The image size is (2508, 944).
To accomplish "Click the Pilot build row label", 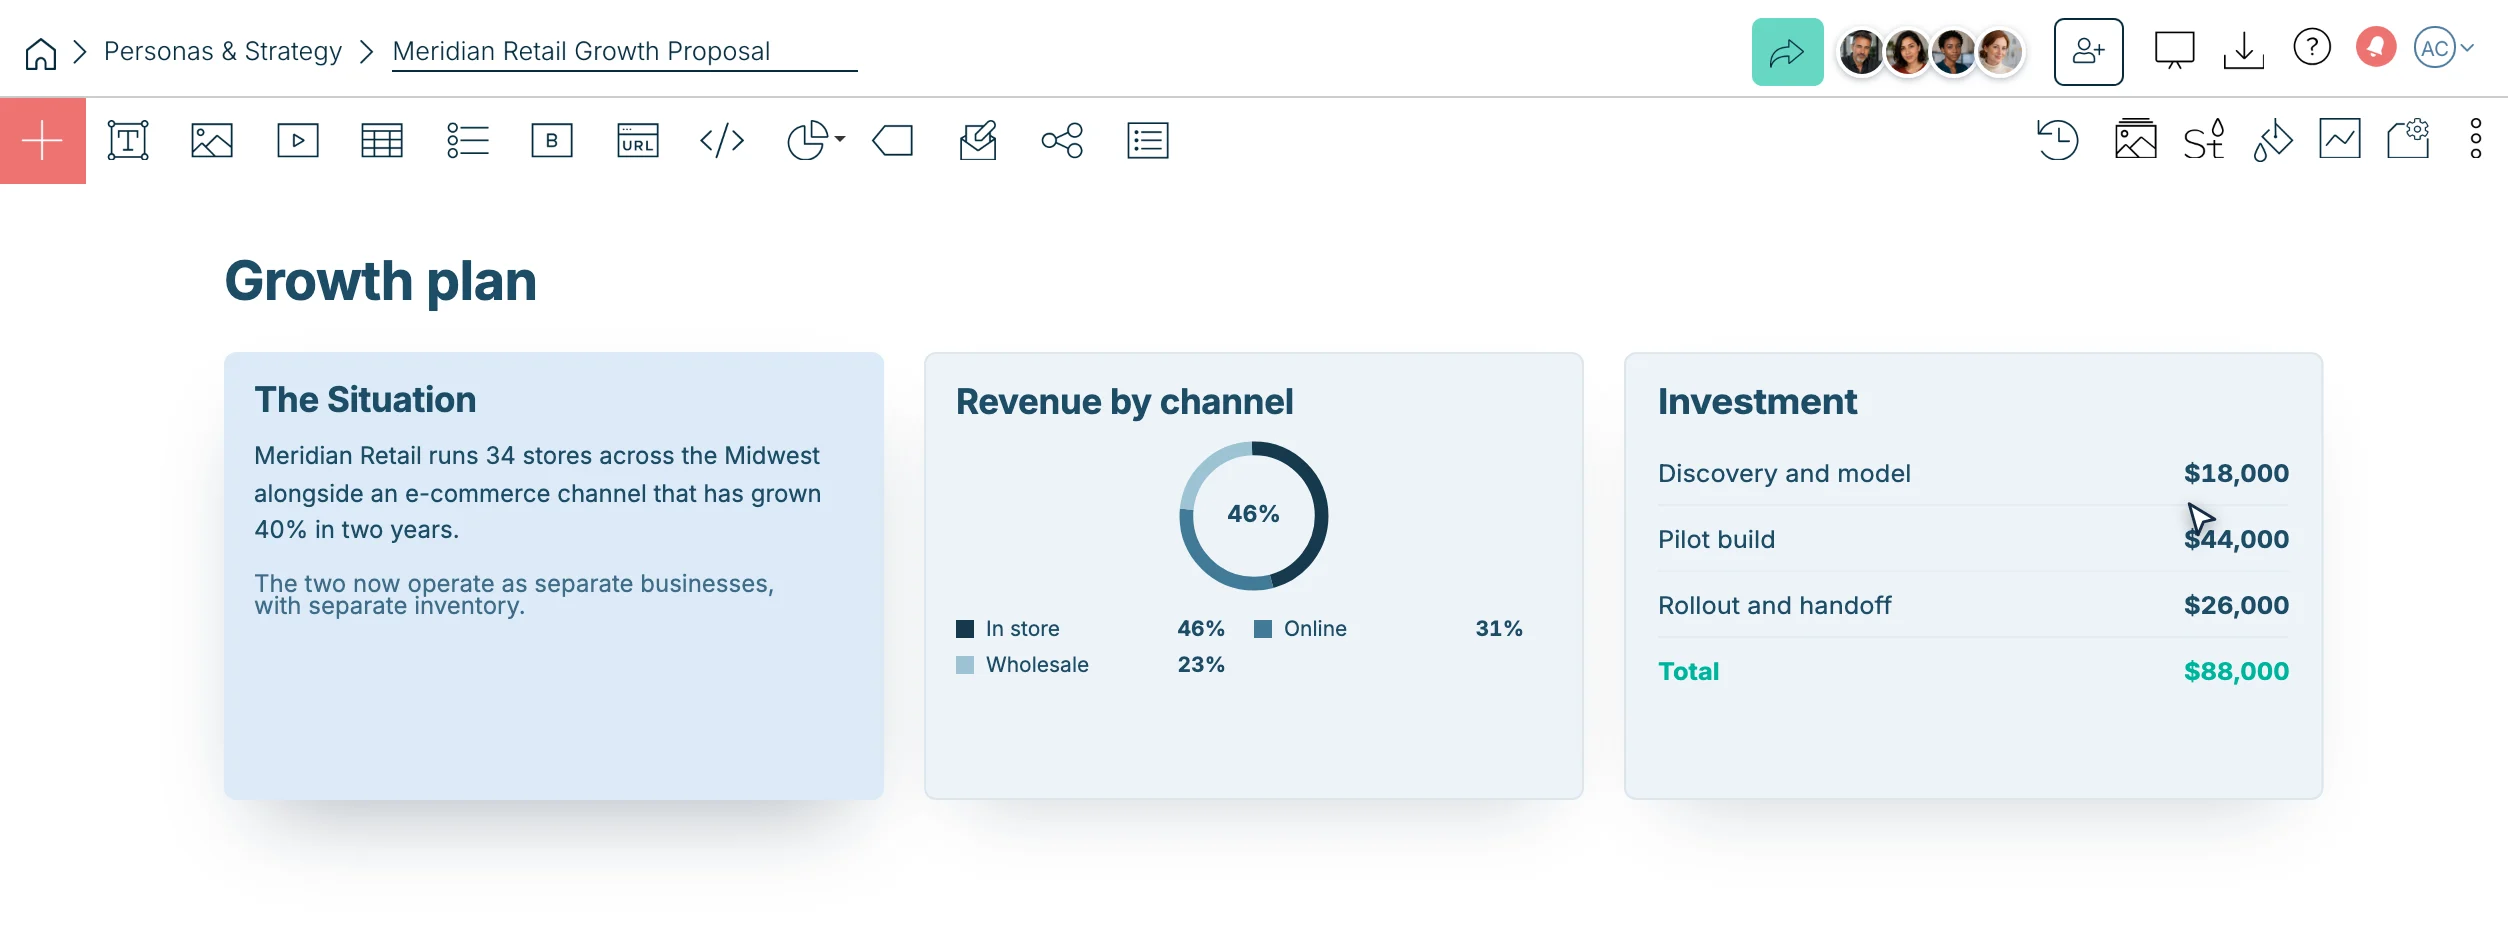I will coord(1717,539).
